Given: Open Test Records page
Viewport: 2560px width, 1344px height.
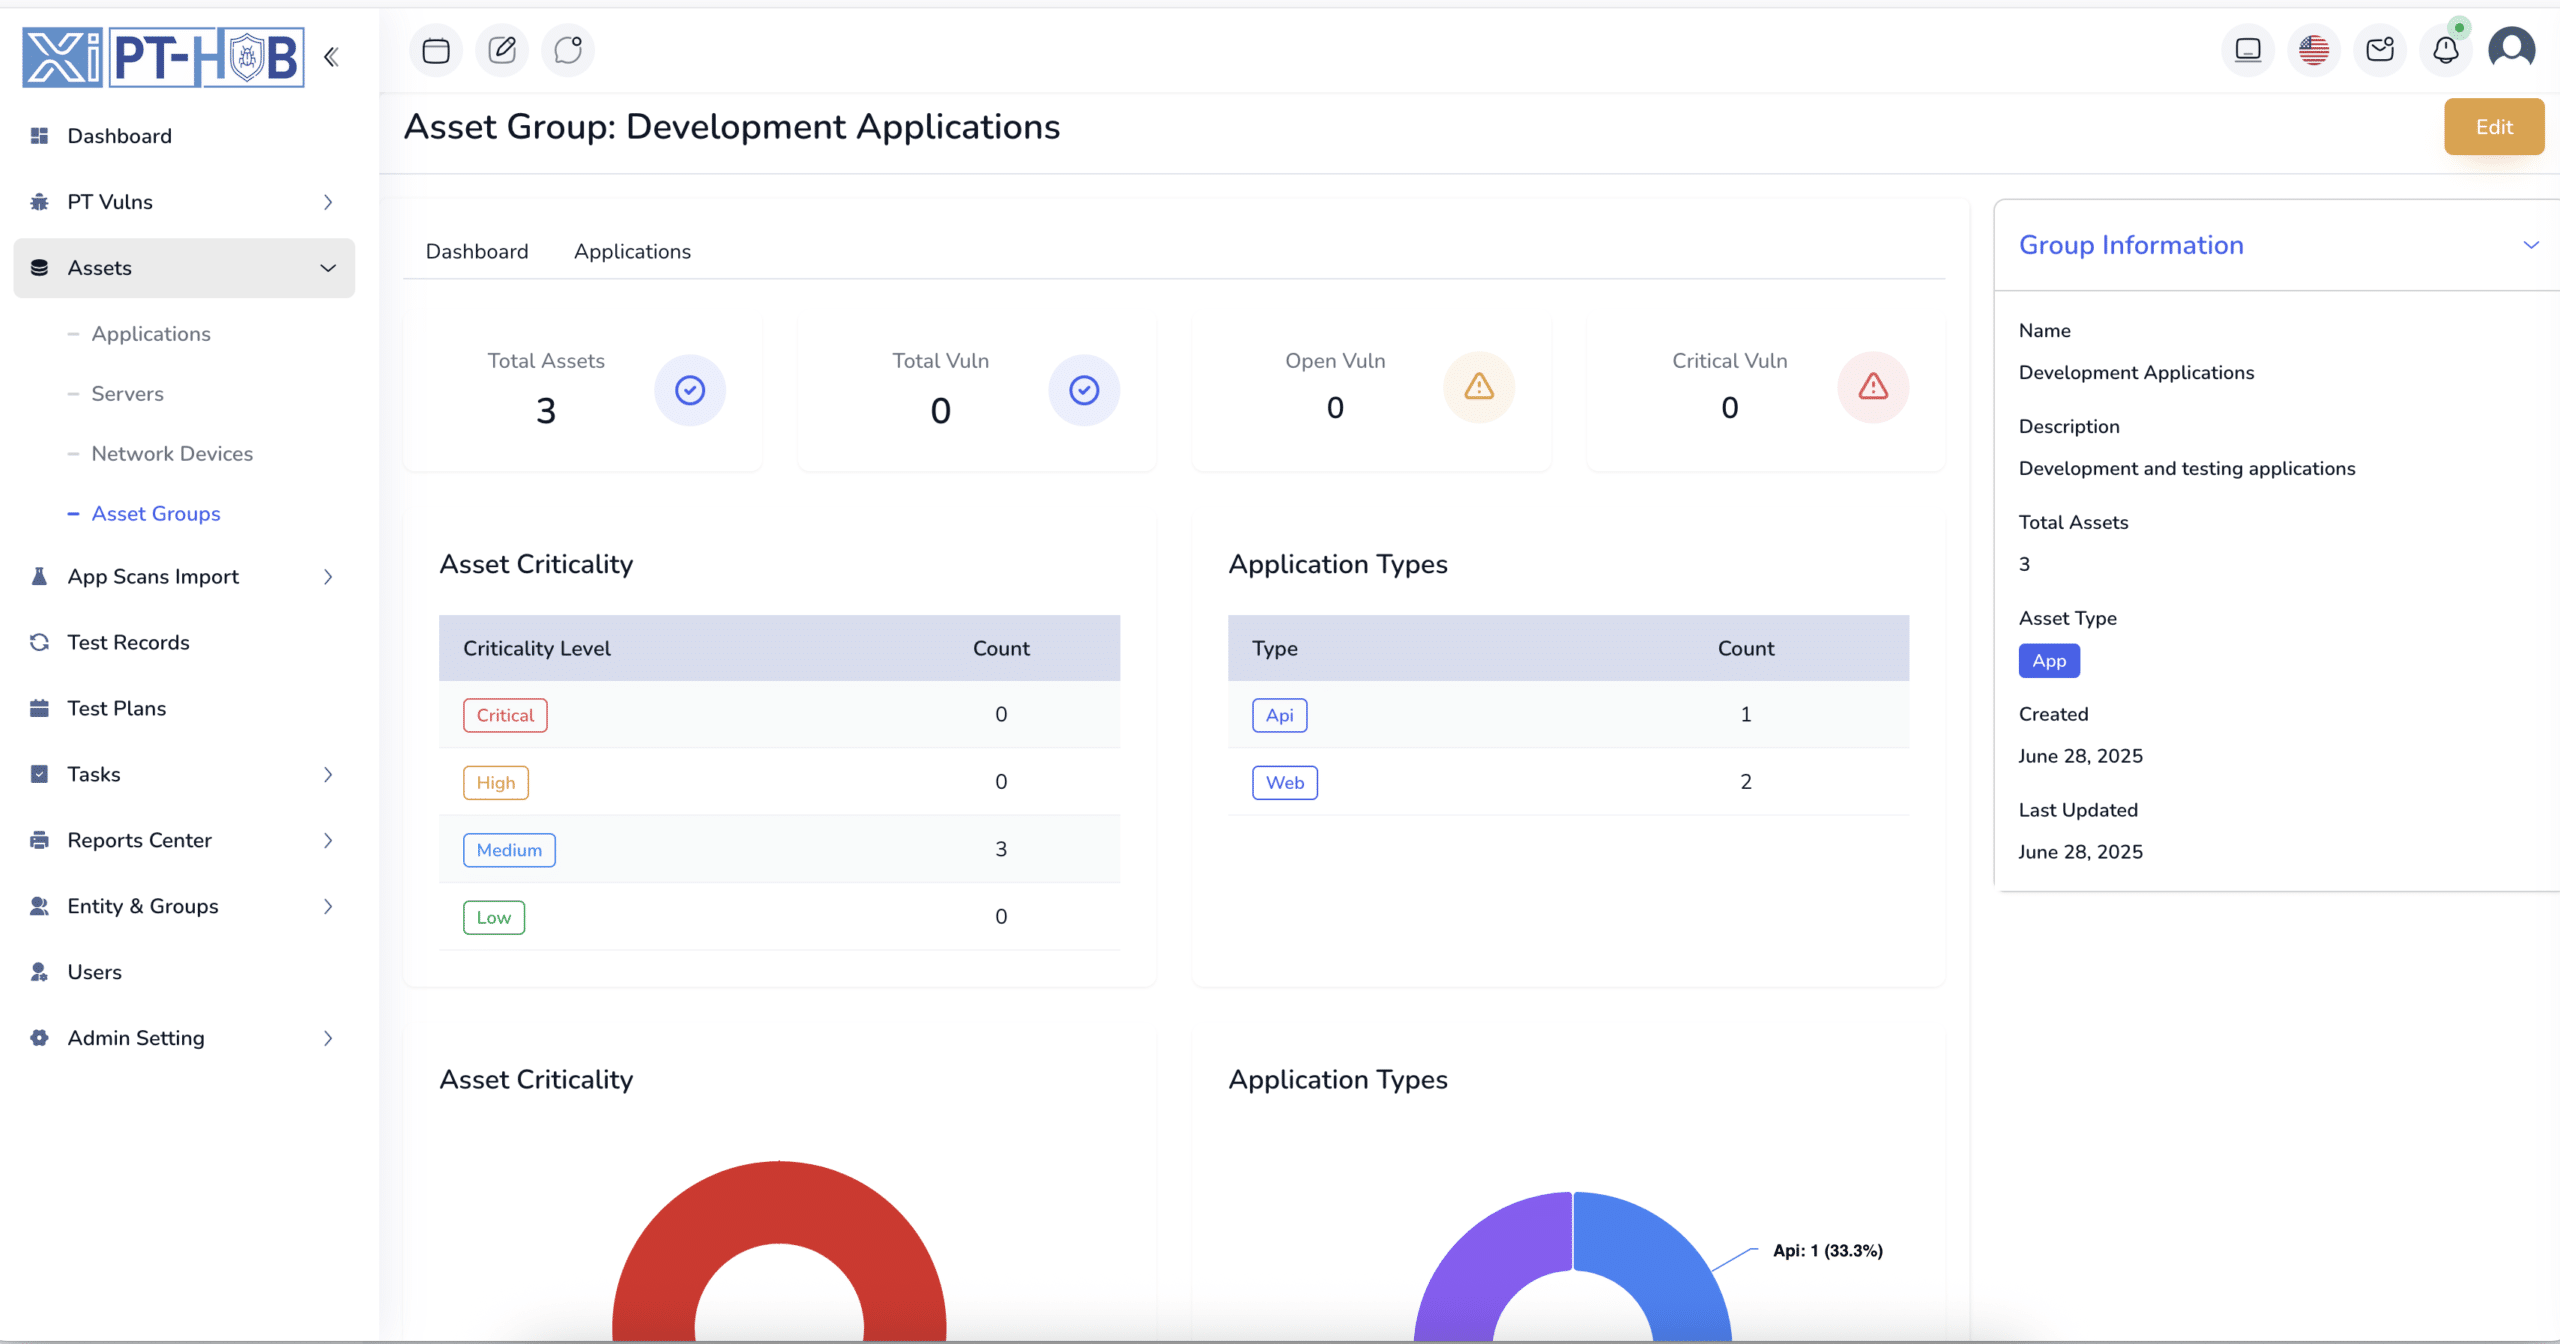Looking at the screenshot, I should pos(128,642).
